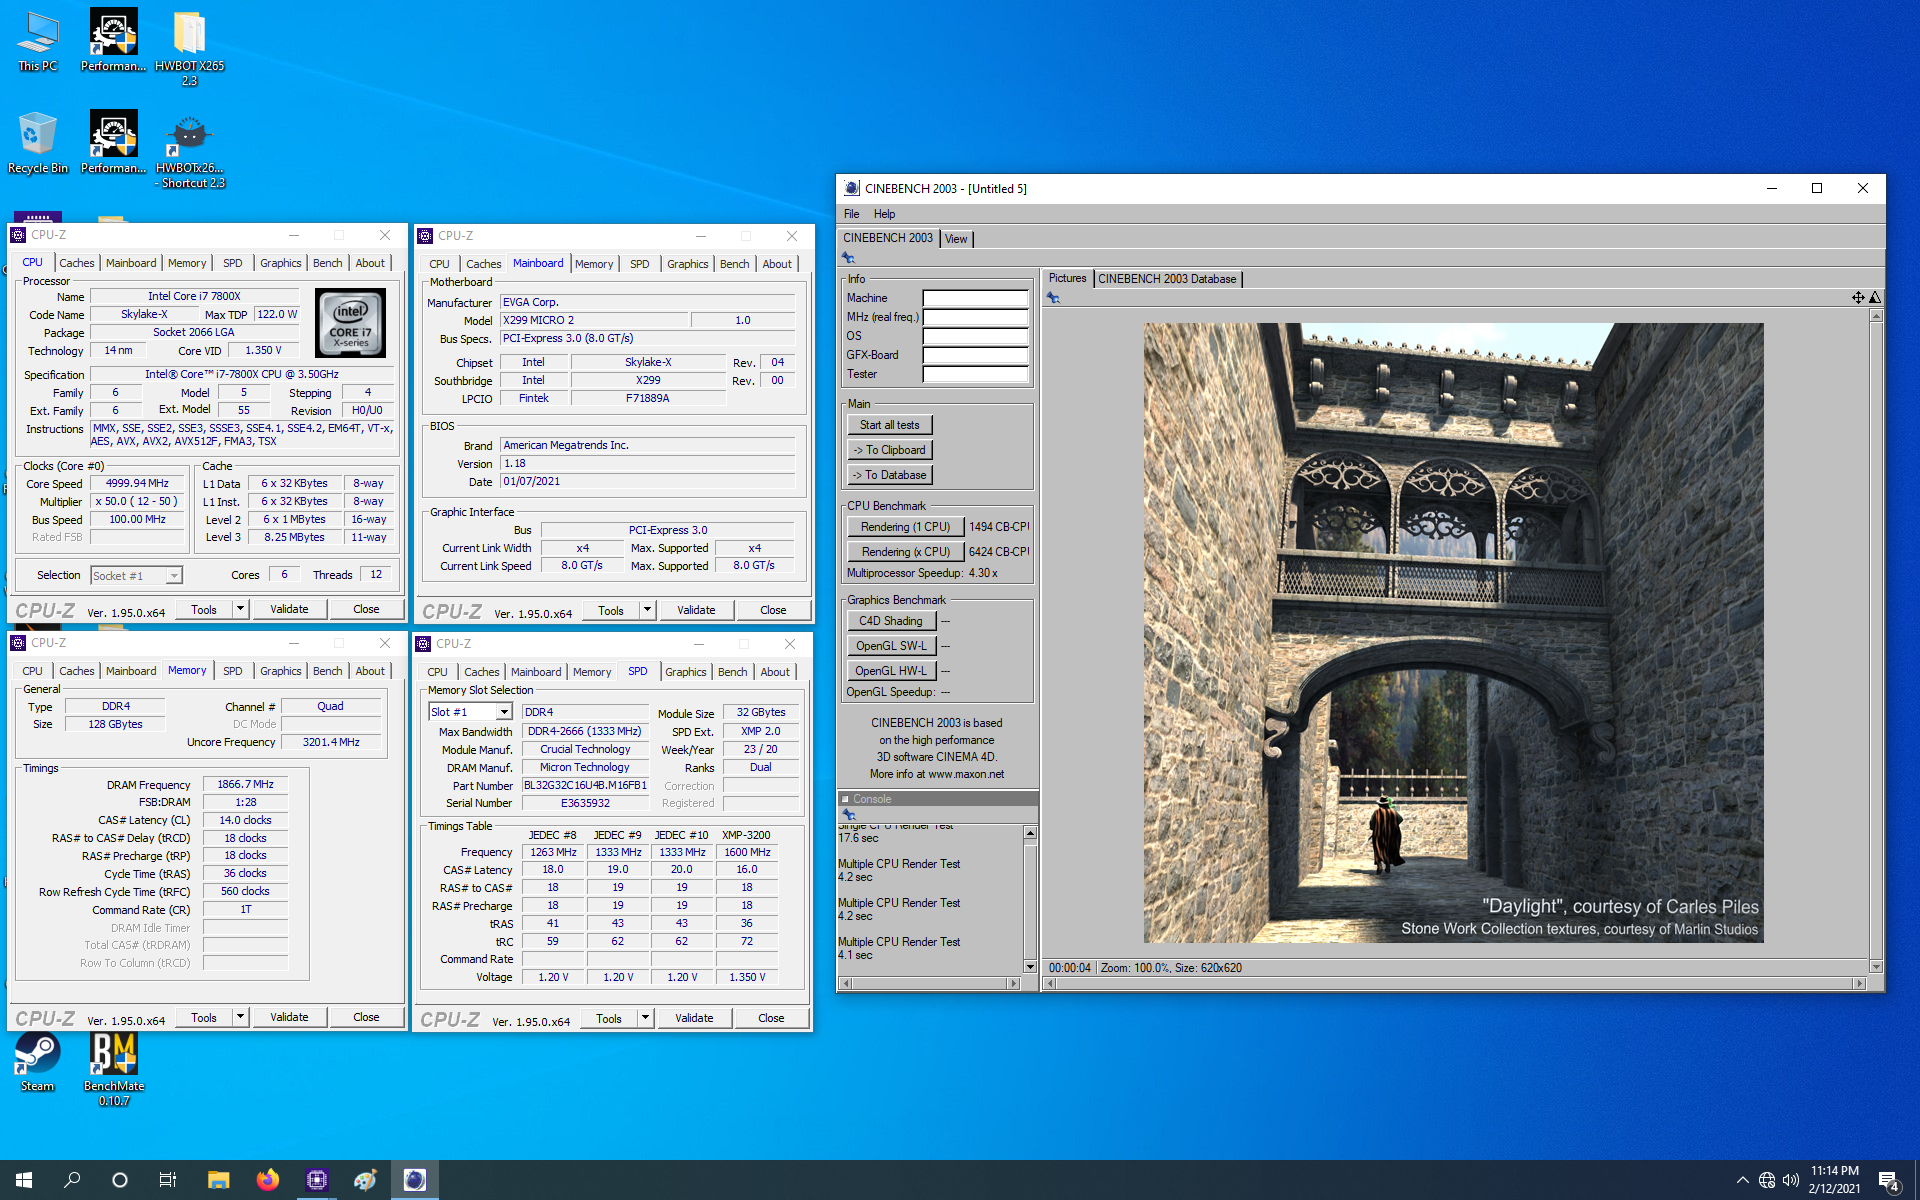Click the move-picture cross-arrows icon in Cinebench
Screen dimensions: 1920x1200
[1857, 297]
